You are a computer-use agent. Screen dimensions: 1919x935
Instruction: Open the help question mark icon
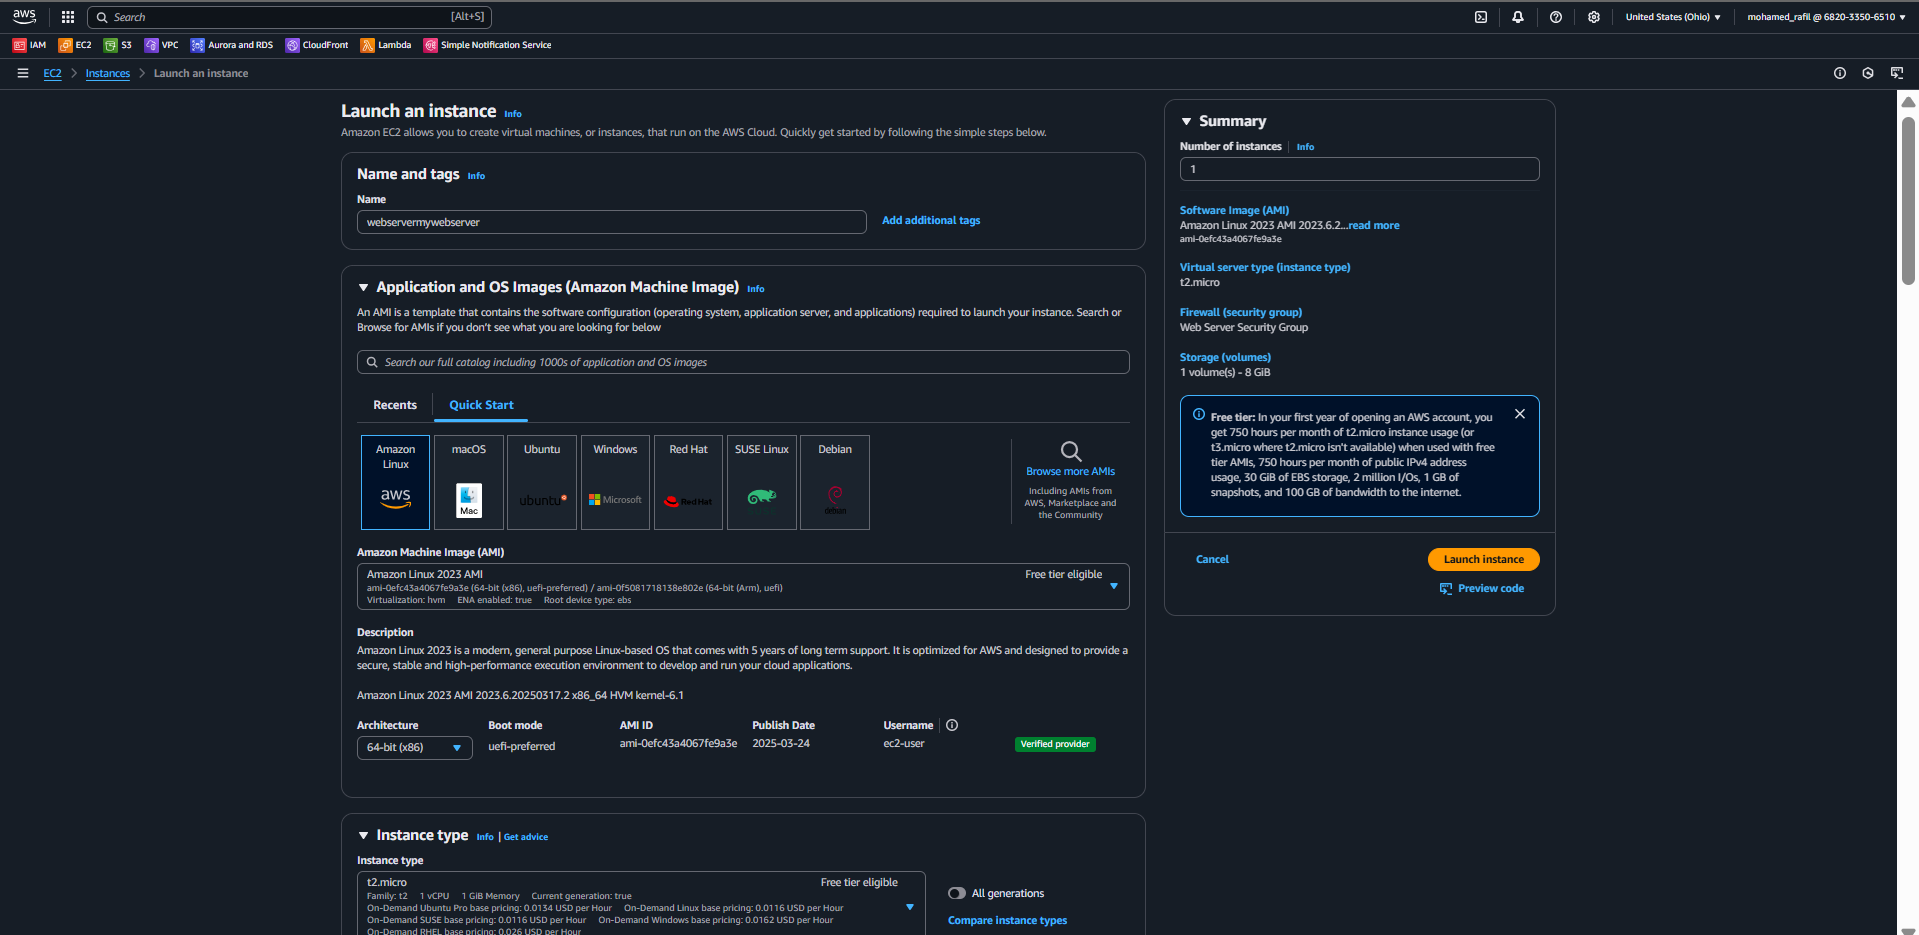[1556, 17]
